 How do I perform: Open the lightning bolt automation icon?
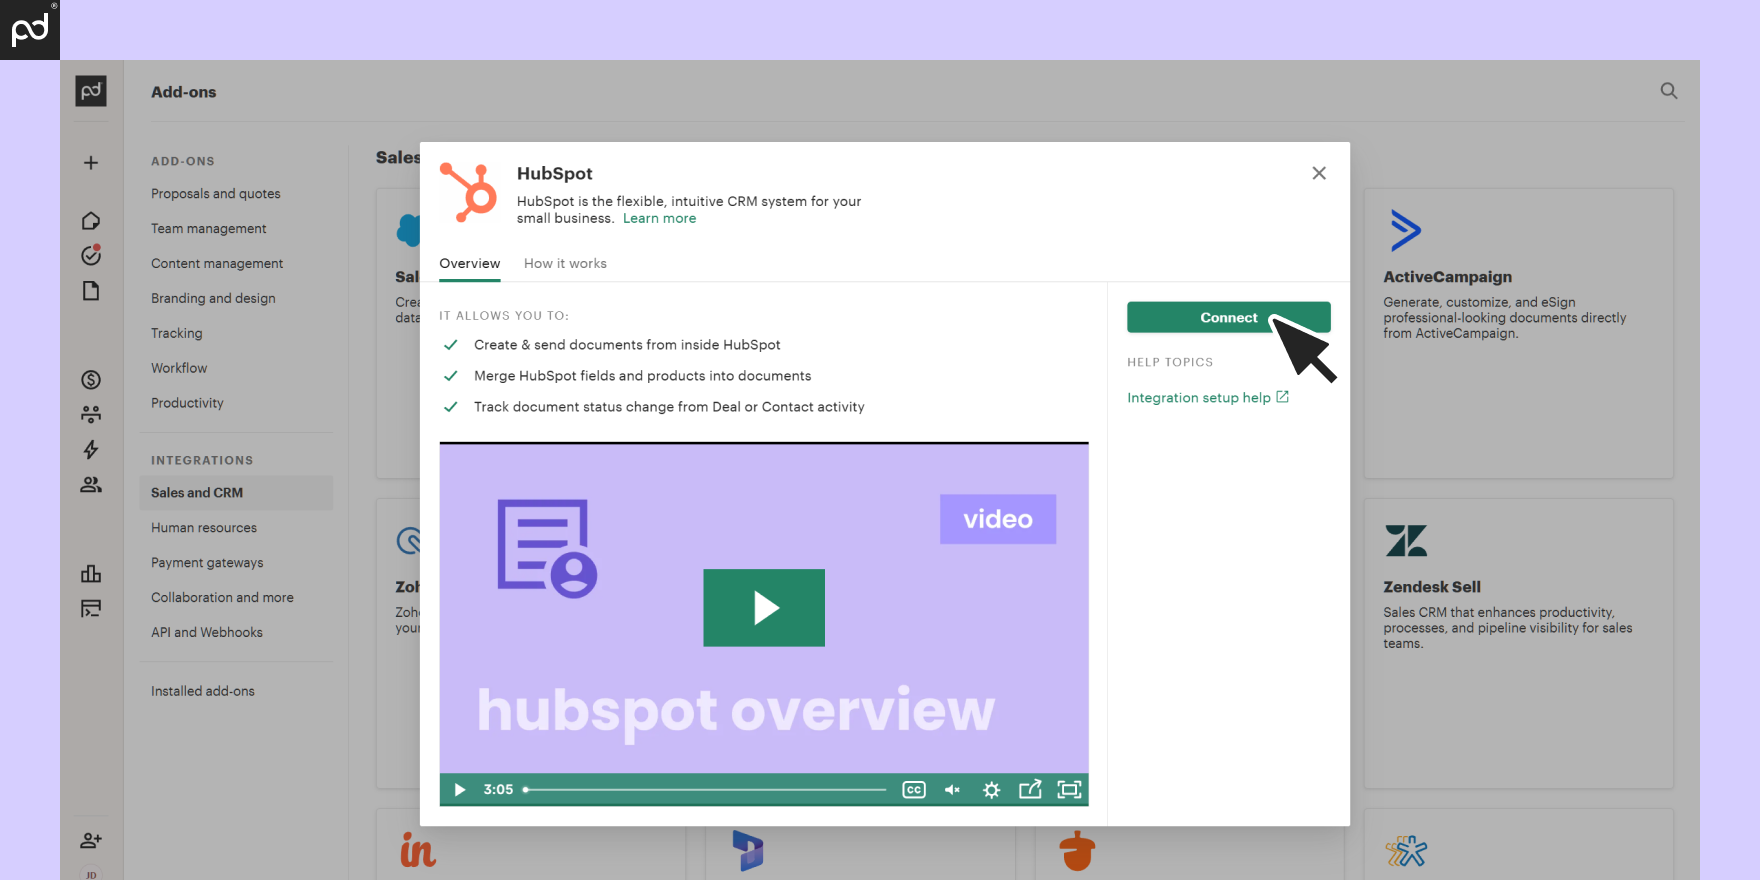coord(91,450)
